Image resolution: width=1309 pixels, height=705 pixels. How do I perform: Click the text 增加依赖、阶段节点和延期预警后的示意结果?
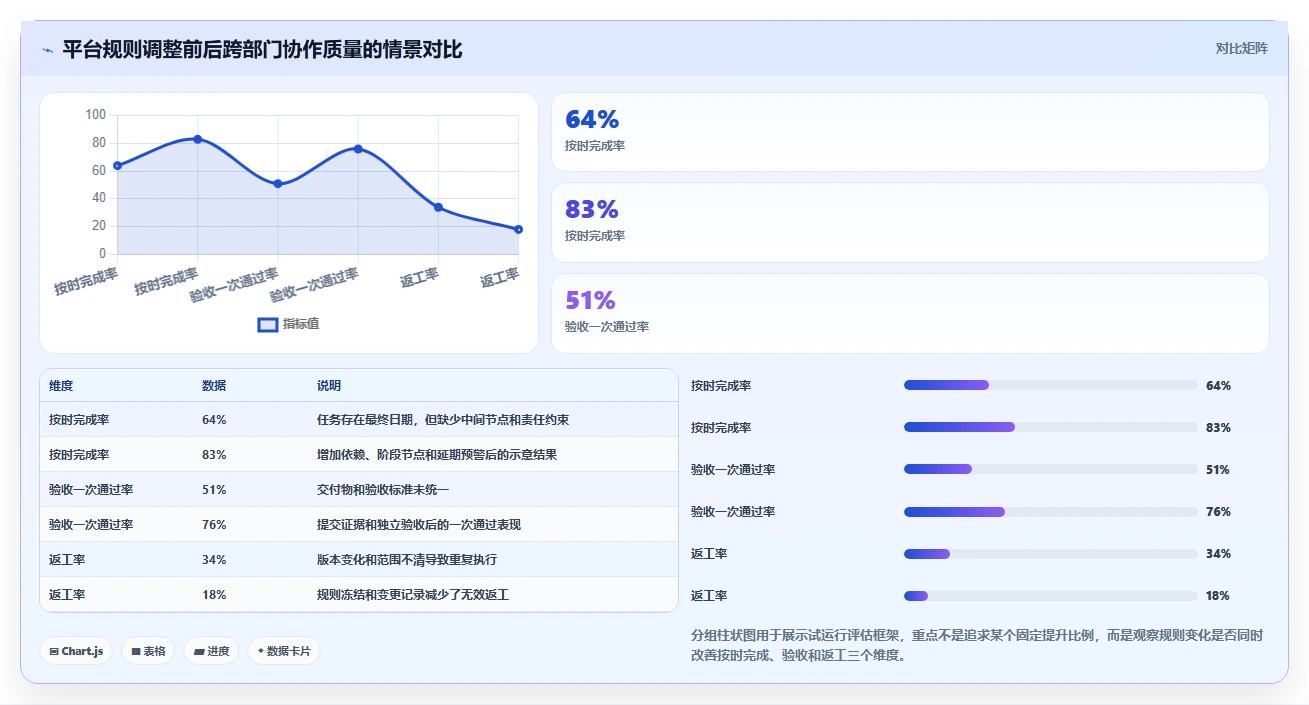437,455
